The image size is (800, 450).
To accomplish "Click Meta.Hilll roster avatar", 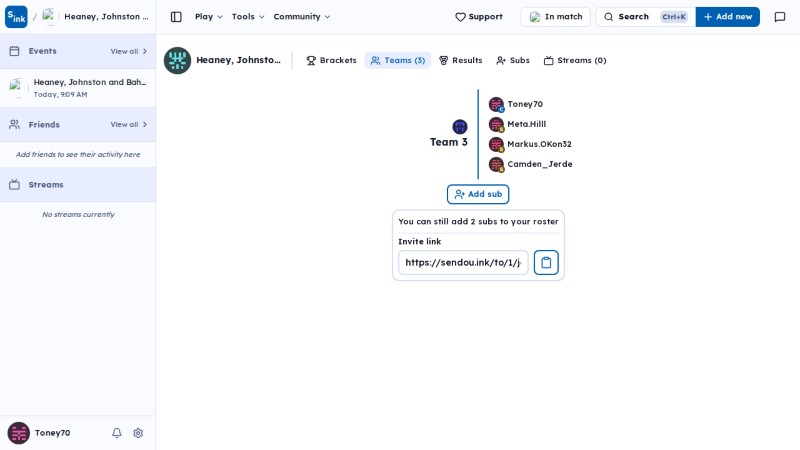I will 496,124.
